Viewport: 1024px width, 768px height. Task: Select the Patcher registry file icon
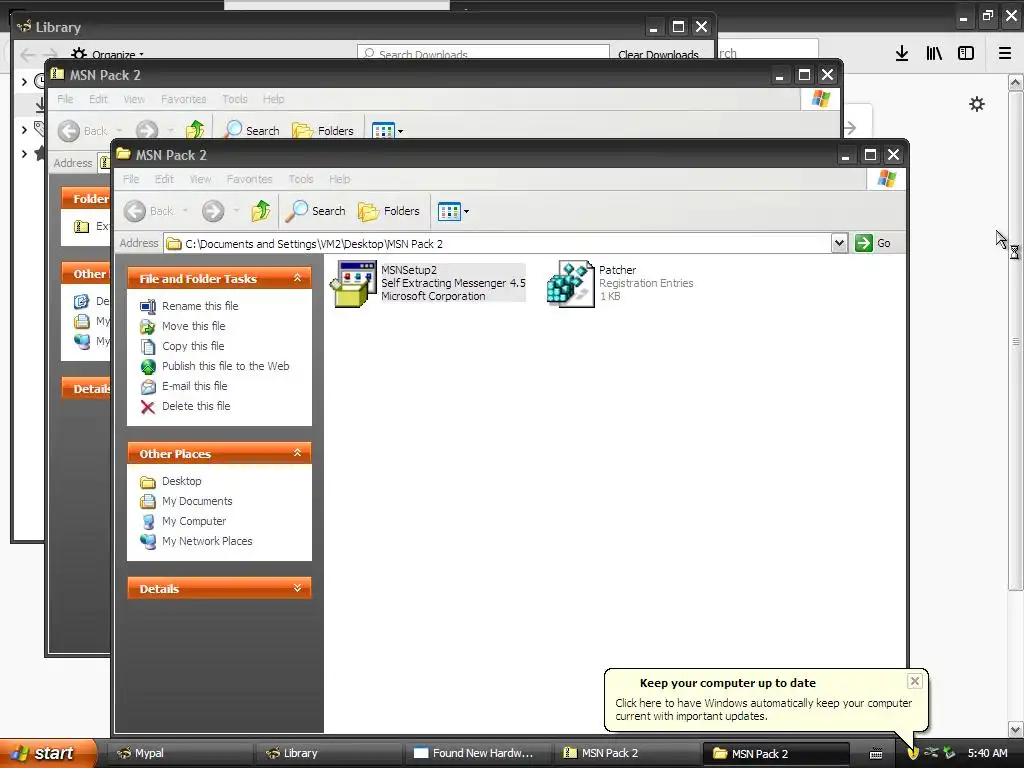click(570, 283)
